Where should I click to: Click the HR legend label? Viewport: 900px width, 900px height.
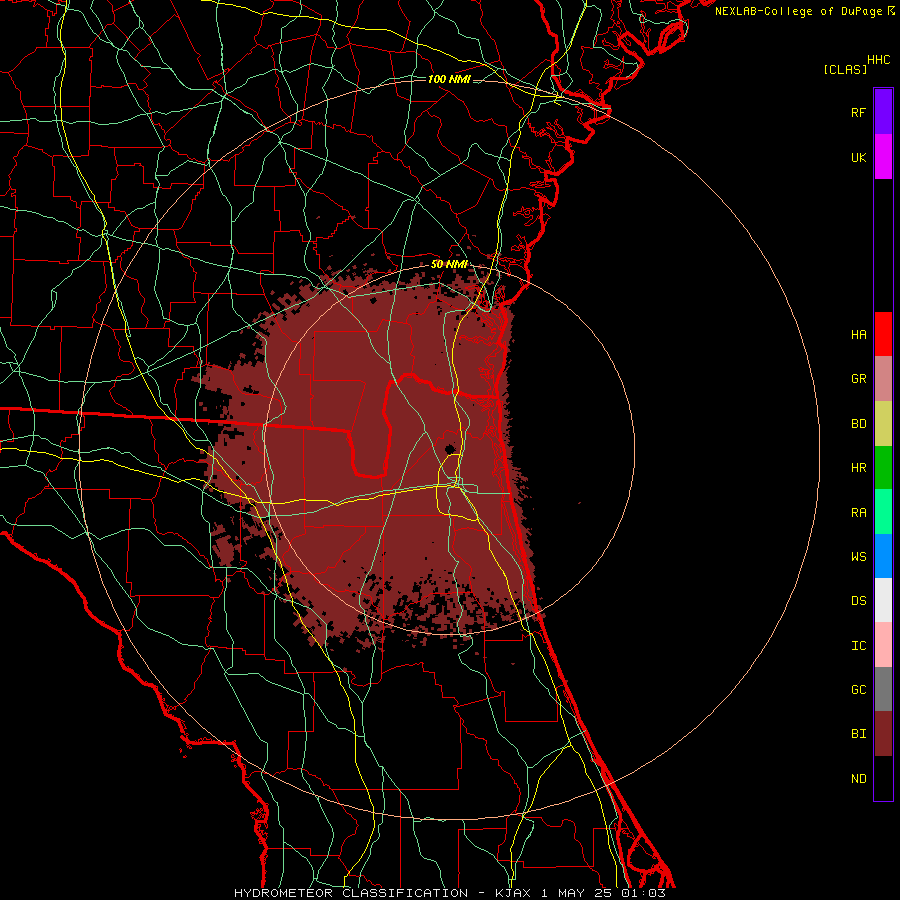858,468
